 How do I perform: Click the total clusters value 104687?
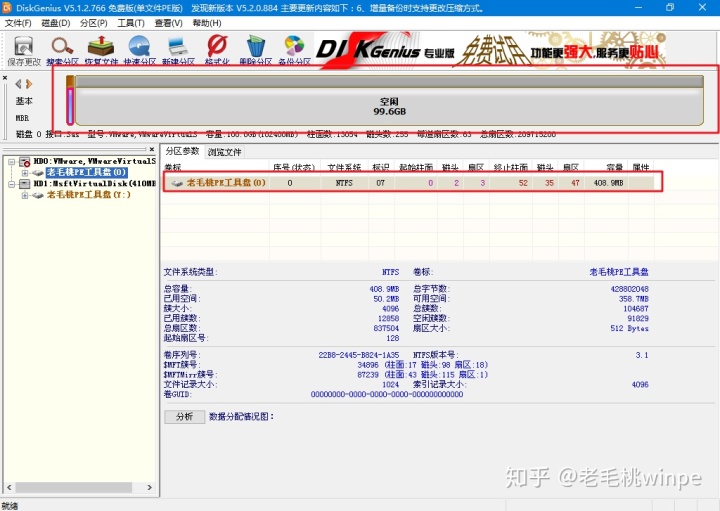(x=636, y=309)
